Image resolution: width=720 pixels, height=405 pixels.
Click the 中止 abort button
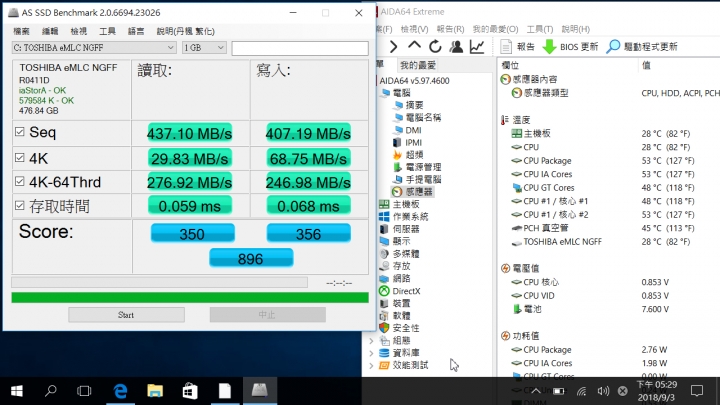(x=268, y=315)
